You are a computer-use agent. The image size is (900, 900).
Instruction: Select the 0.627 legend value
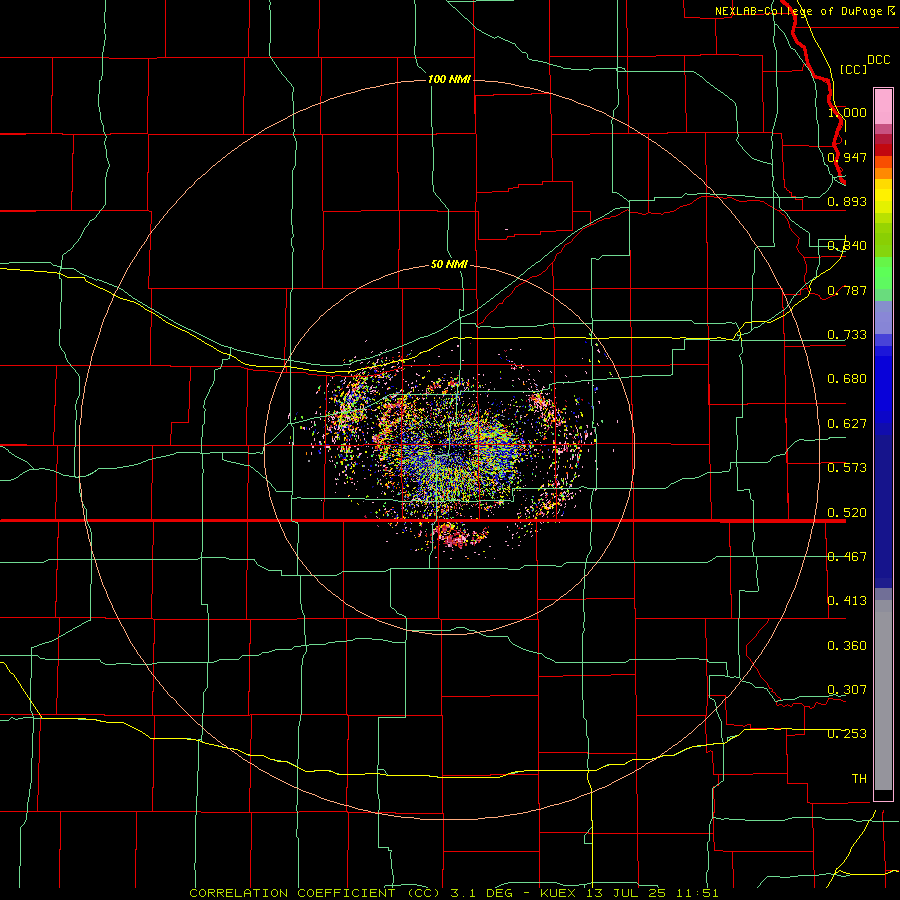(847, 424)
